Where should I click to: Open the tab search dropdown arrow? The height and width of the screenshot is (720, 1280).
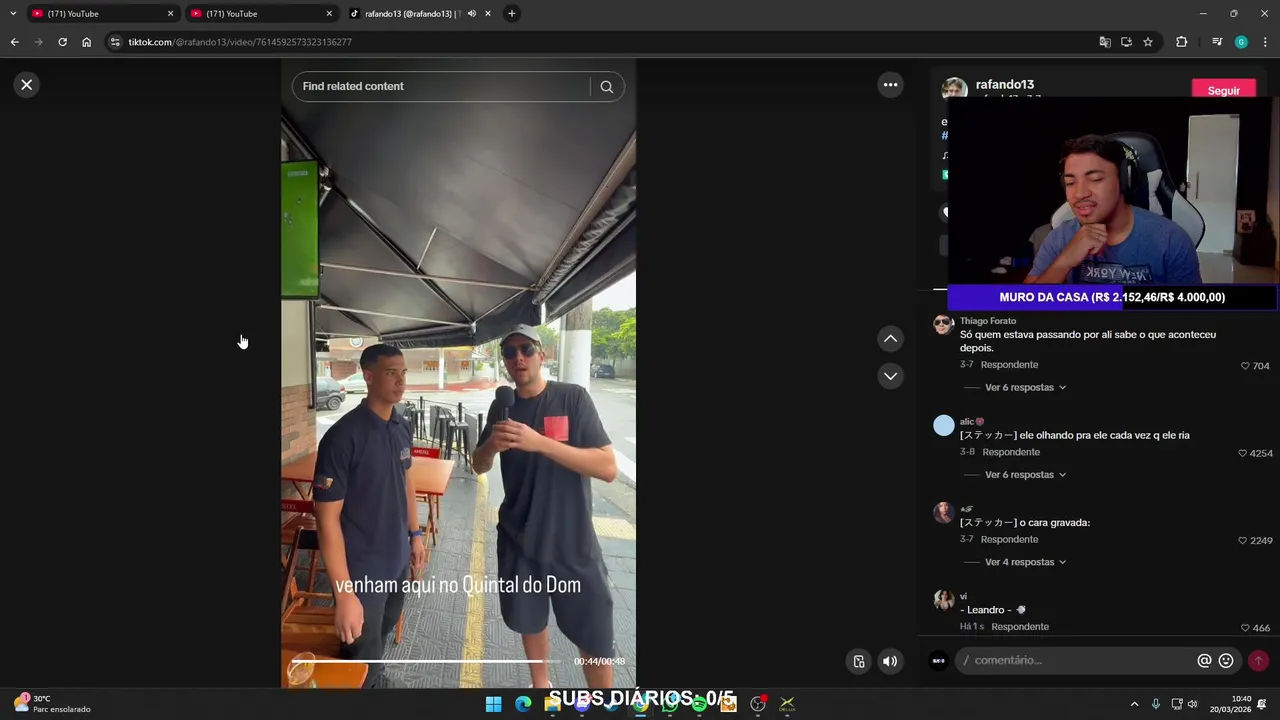coord(13,14)
